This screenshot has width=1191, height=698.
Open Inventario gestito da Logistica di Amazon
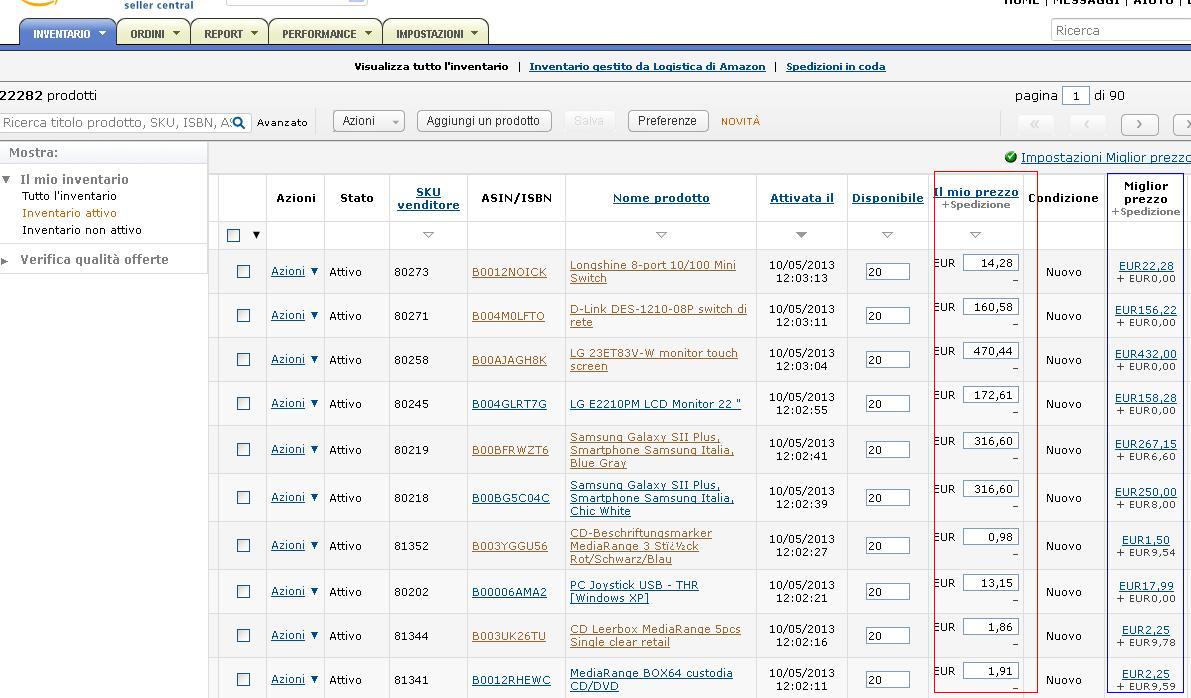(x=647, y=66)
